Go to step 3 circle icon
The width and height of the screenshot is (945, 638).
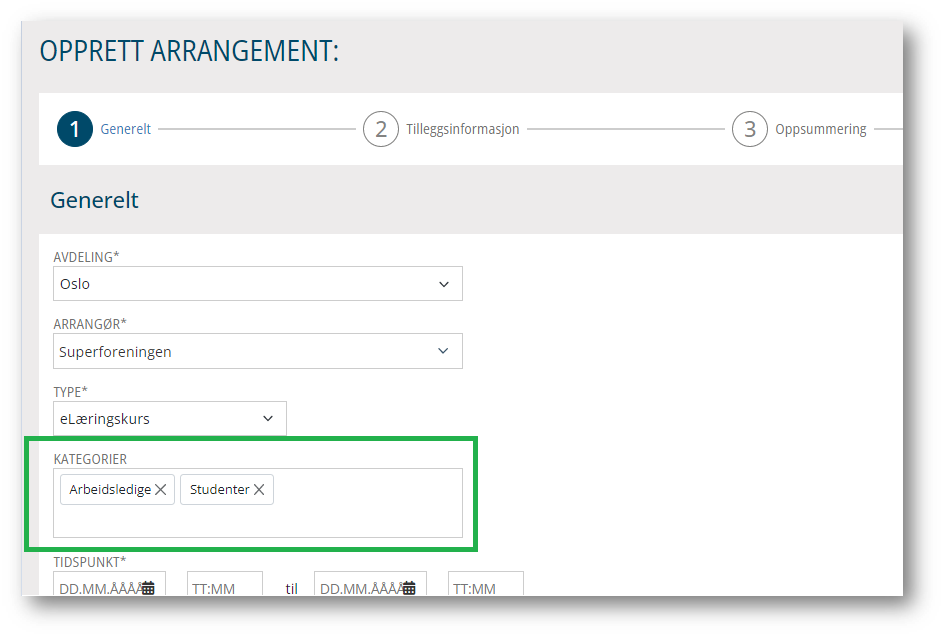[750, 129]
